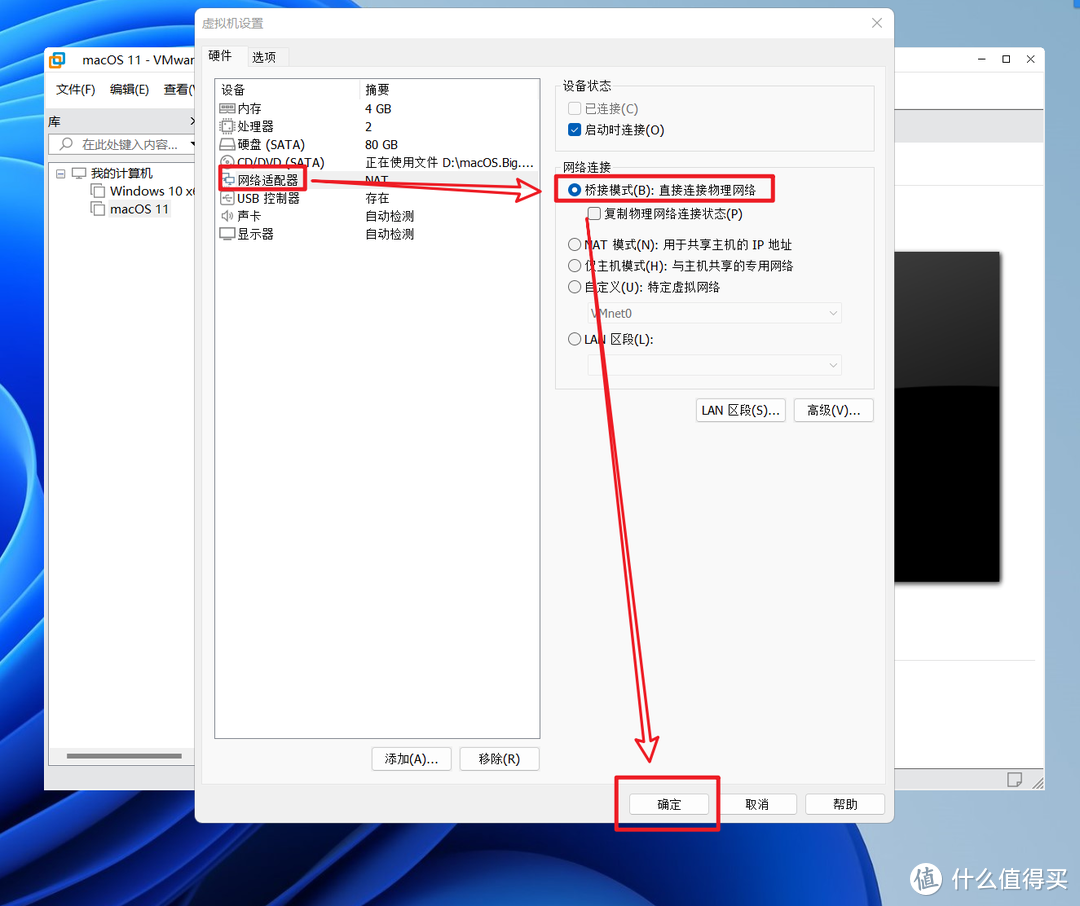
Task: Click the Device (设备) column header
Action: (287, 90)
